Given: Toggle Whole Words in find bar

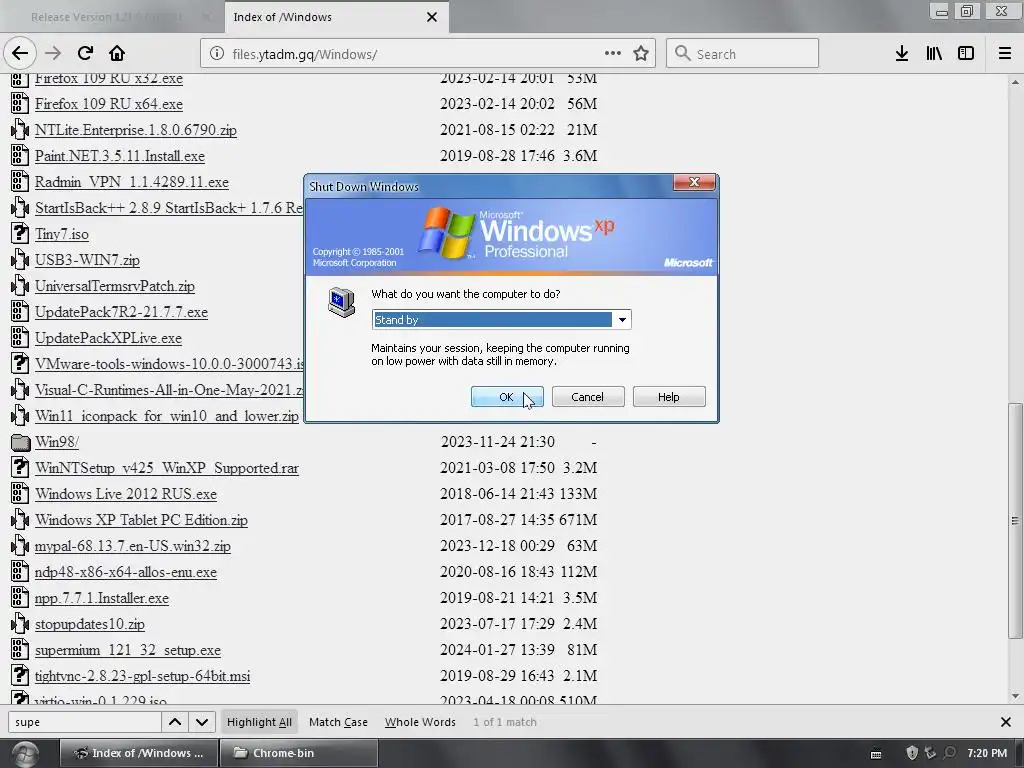Looking at the screenshot, I should (x=420, y=722).
